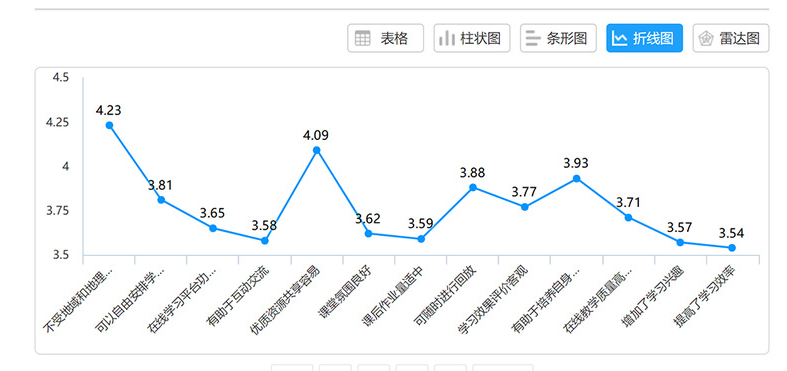Switch to the 柱状图 bar chart view
Screen dimensions: 787x371
(x=472, y=38)
